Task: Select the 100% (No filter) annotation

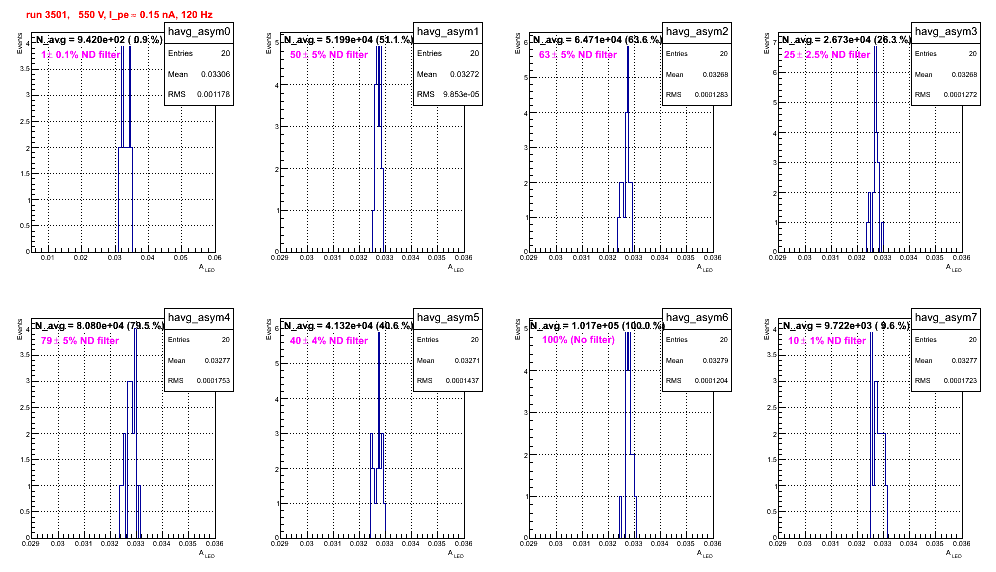Action: click(579, 340)
